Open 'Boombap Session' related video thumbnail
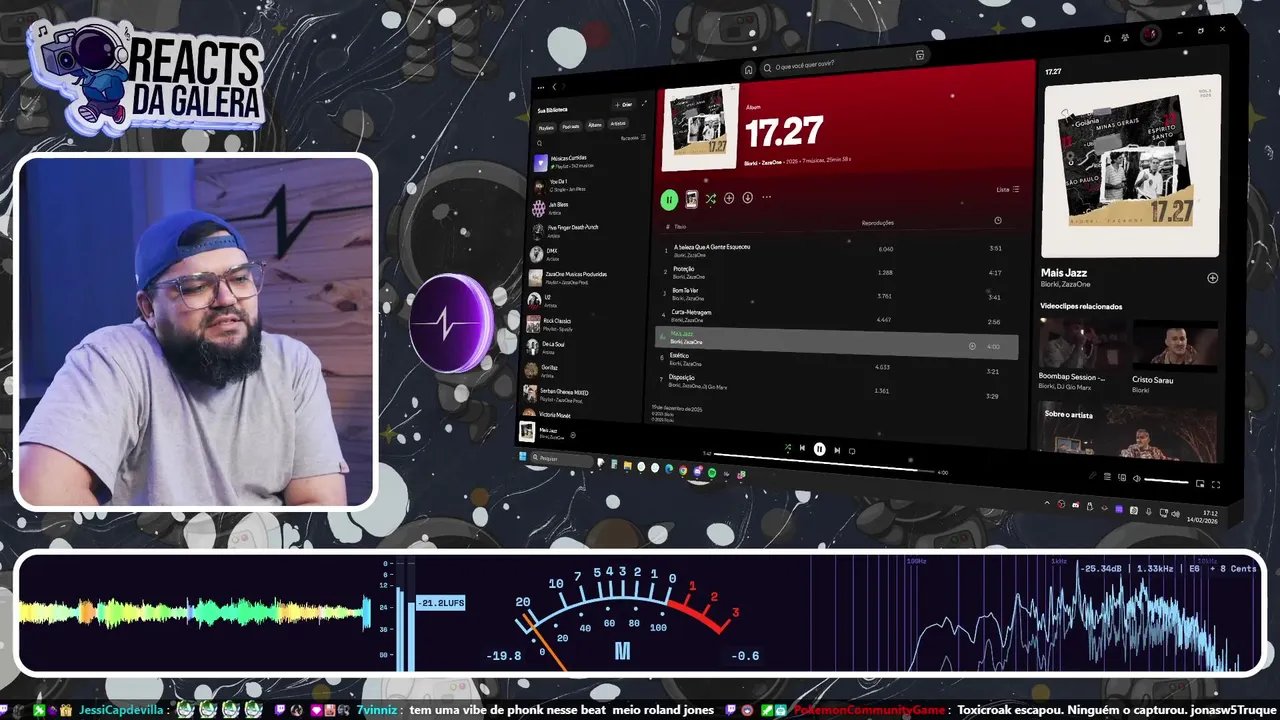Screen dimensions: 1280x720 [x=1081, y=344]
